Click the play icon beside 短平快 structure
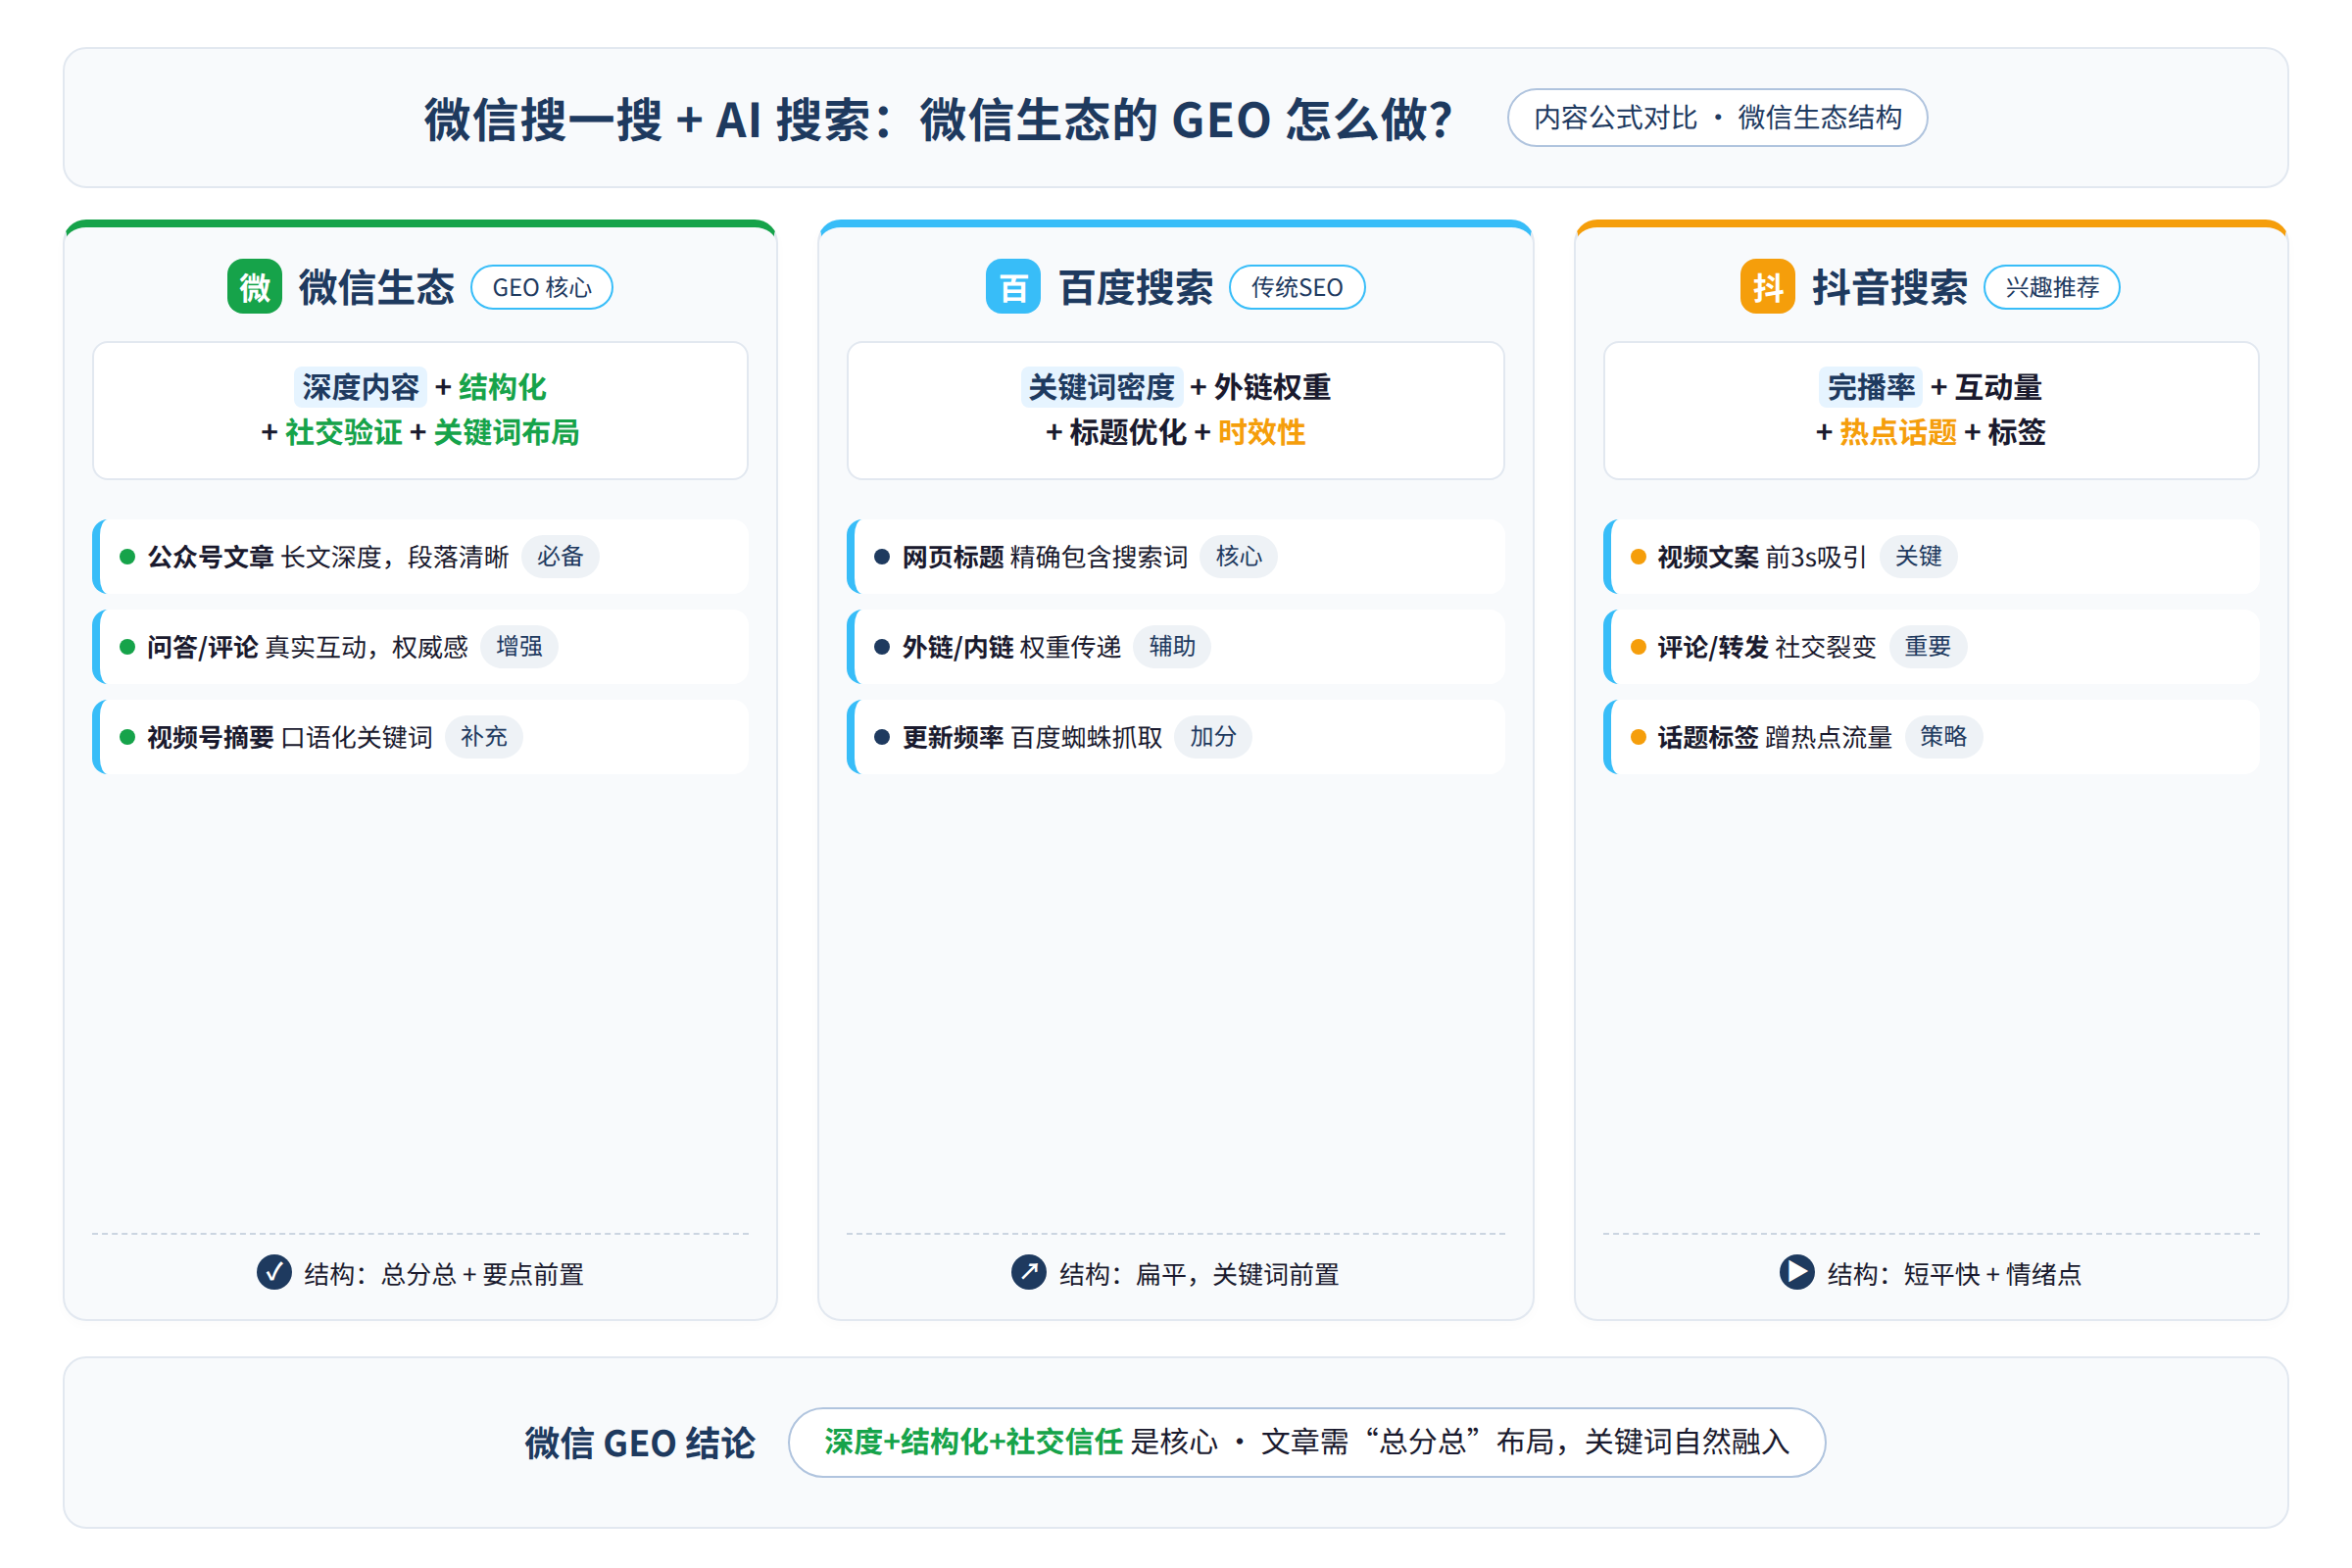 1796,1272
